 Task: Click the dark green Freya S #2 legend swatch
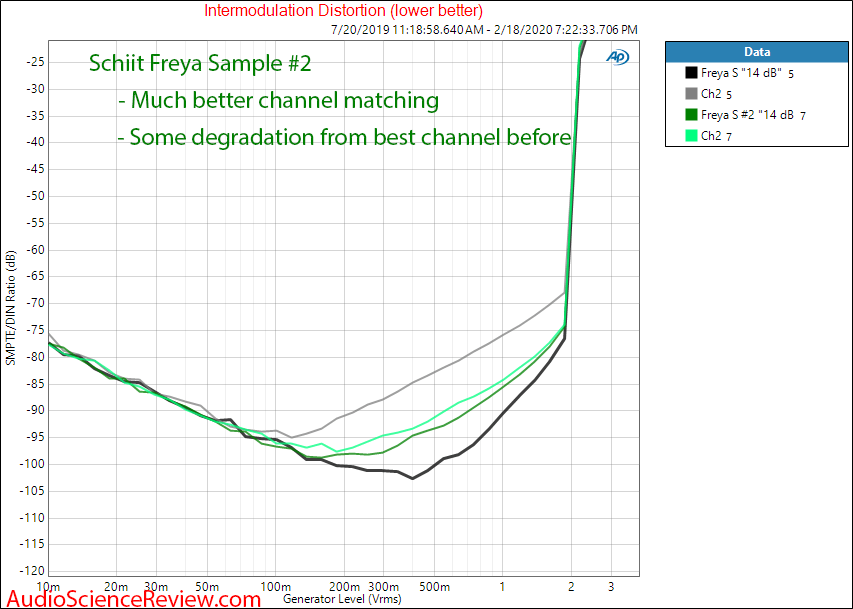pos(691,115)
